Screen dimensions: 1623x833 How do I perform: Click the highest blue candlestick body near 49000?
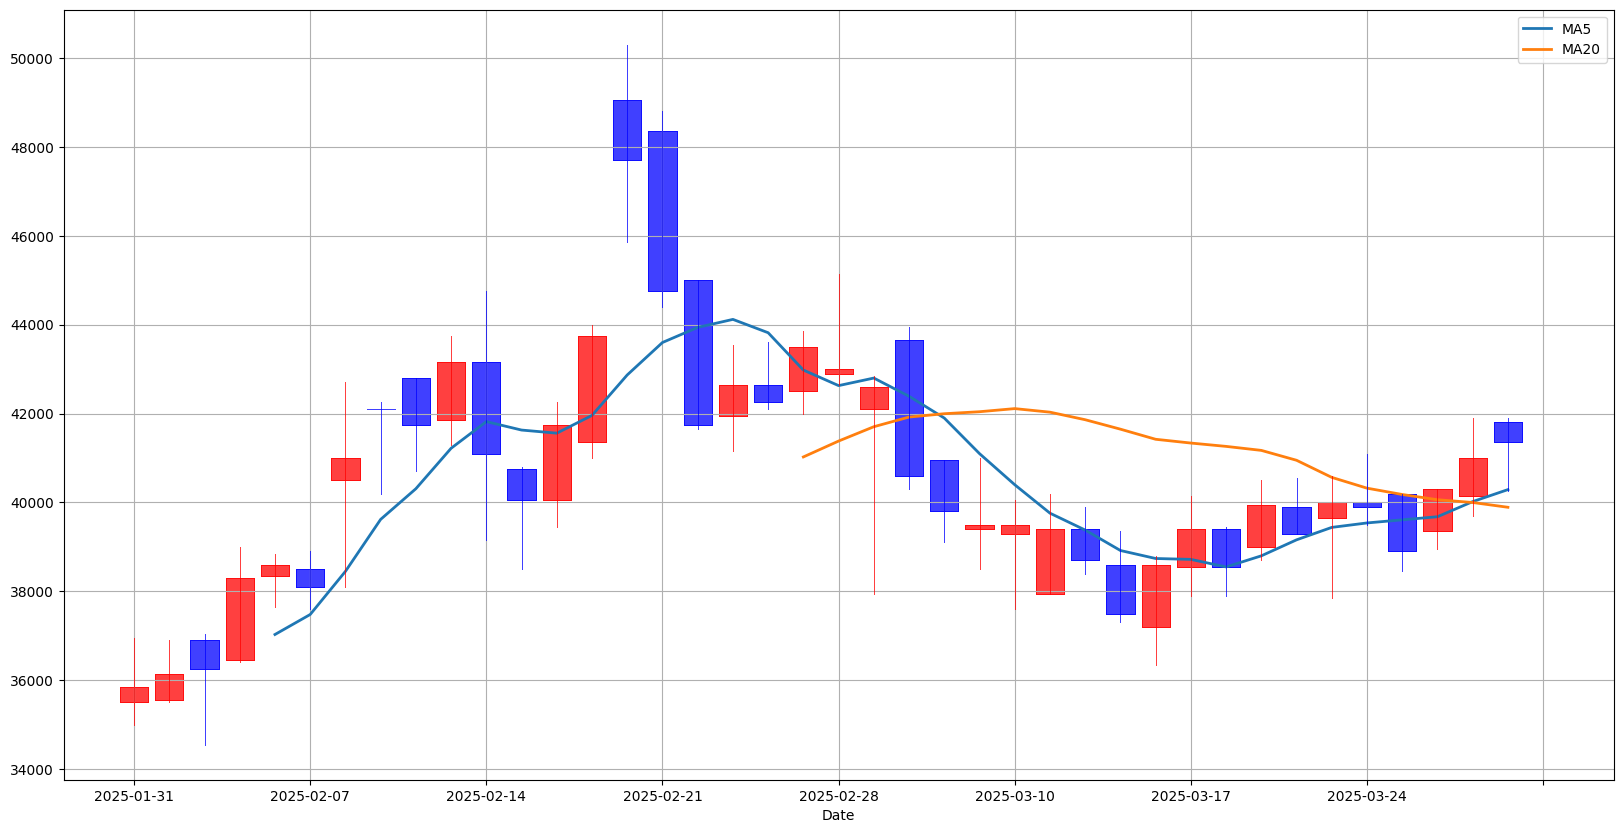627,130
